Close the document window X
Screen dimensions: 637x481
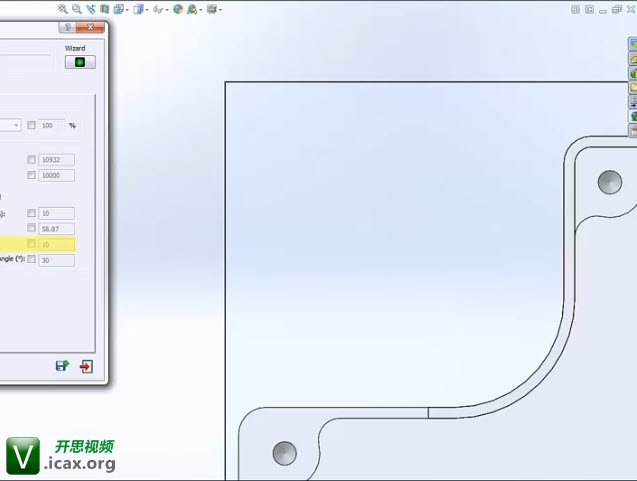click(x=630, y=9)
